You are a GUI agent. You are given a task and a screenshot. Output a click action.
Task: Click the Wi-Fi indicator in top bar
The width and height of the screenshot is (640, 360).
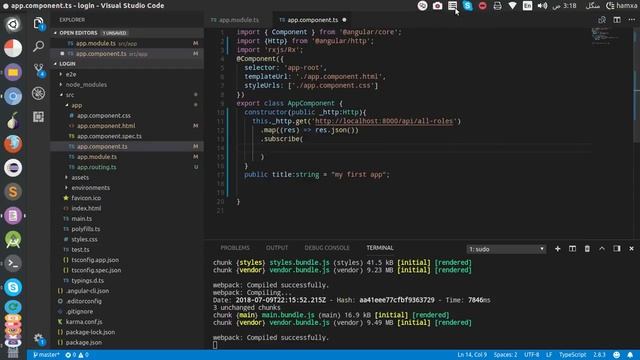pos(512,6)
